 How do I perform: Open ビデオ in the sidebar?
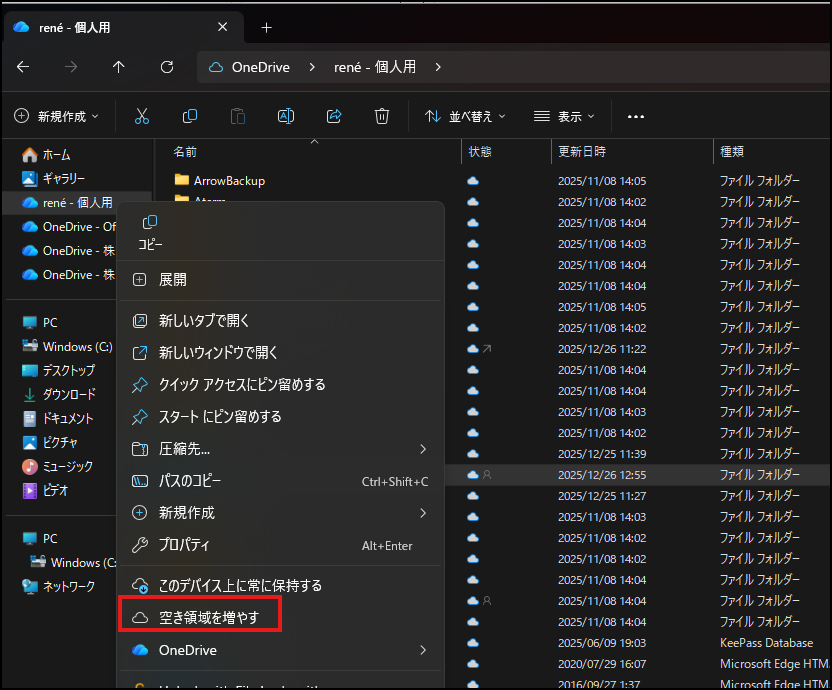[x=45, y=490]
